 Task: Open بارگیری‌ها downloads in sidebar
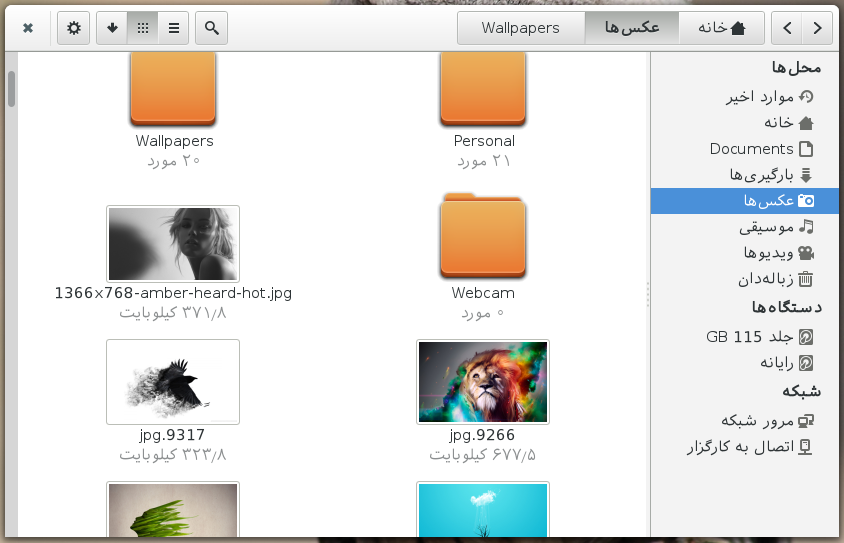click(762, 175)
